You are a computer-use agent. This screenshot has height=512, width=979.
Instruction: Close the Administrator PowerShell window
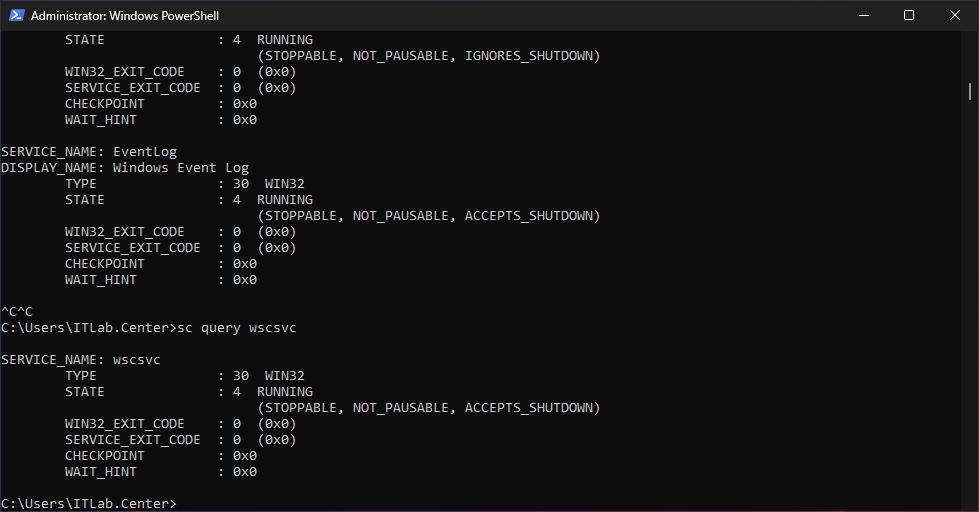pyautogui.click(x=955, y=15)
